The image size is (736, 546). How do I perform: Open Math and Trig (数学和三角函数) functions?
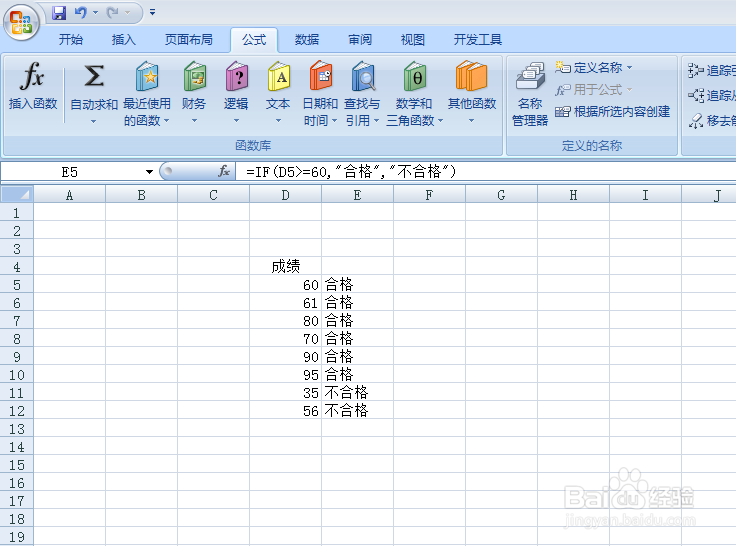click(x=414, y=93)
